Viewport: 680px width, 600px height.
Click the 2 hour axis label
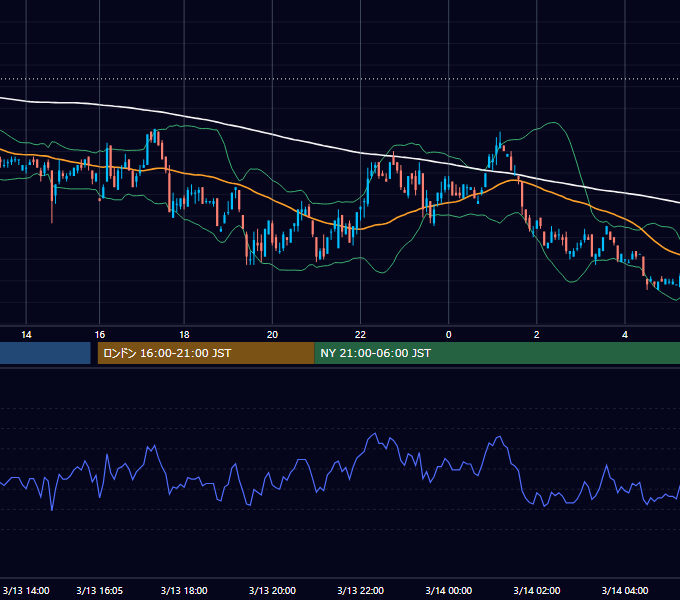tap(536, 335)
